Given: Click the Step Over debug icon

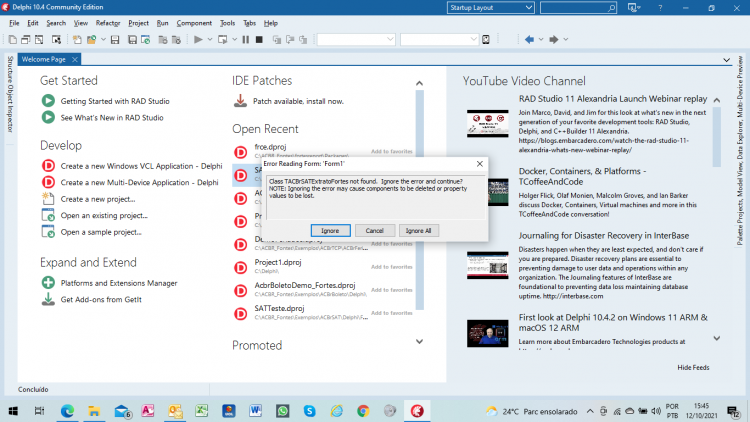Looking at the screenshot, I should point(290,40).
